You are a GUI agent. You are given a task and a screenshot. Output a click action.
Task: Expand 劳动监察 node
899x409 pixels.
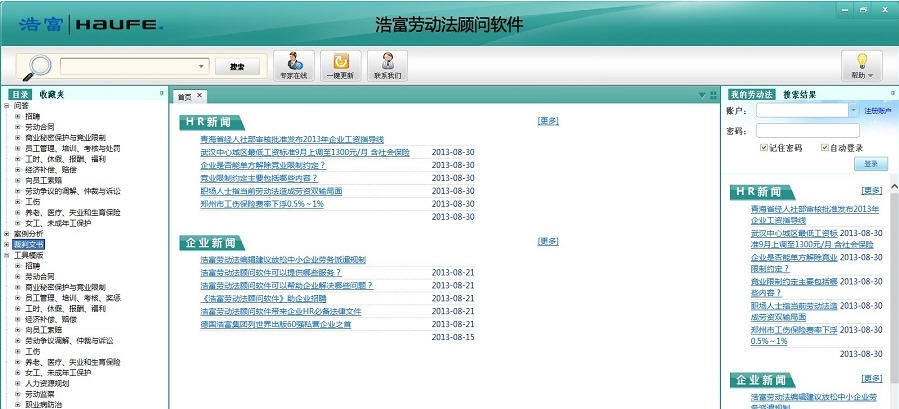click(x=17, y=394)
